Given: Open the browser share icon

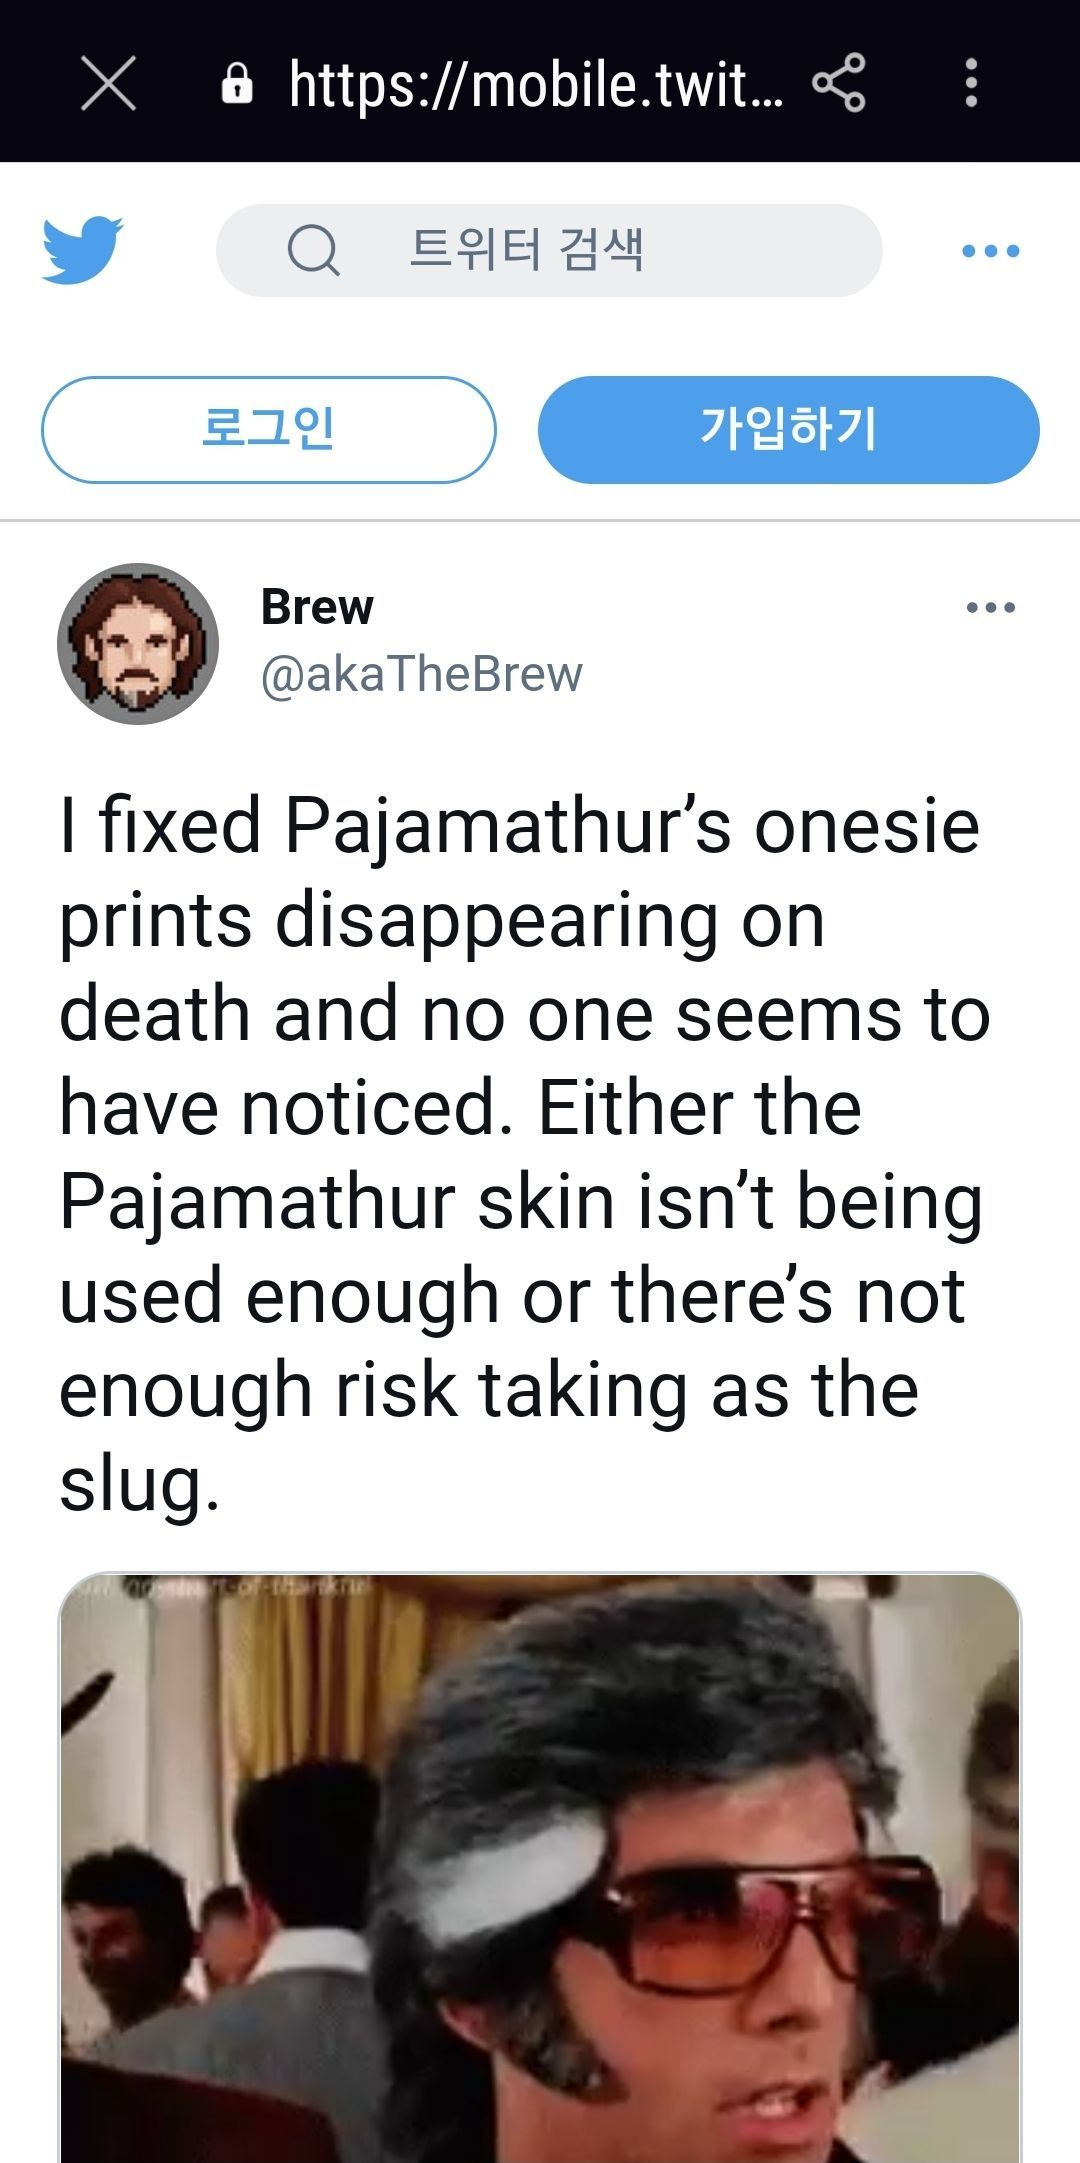Looking at the screenshot, I should [x=839, y=83].
